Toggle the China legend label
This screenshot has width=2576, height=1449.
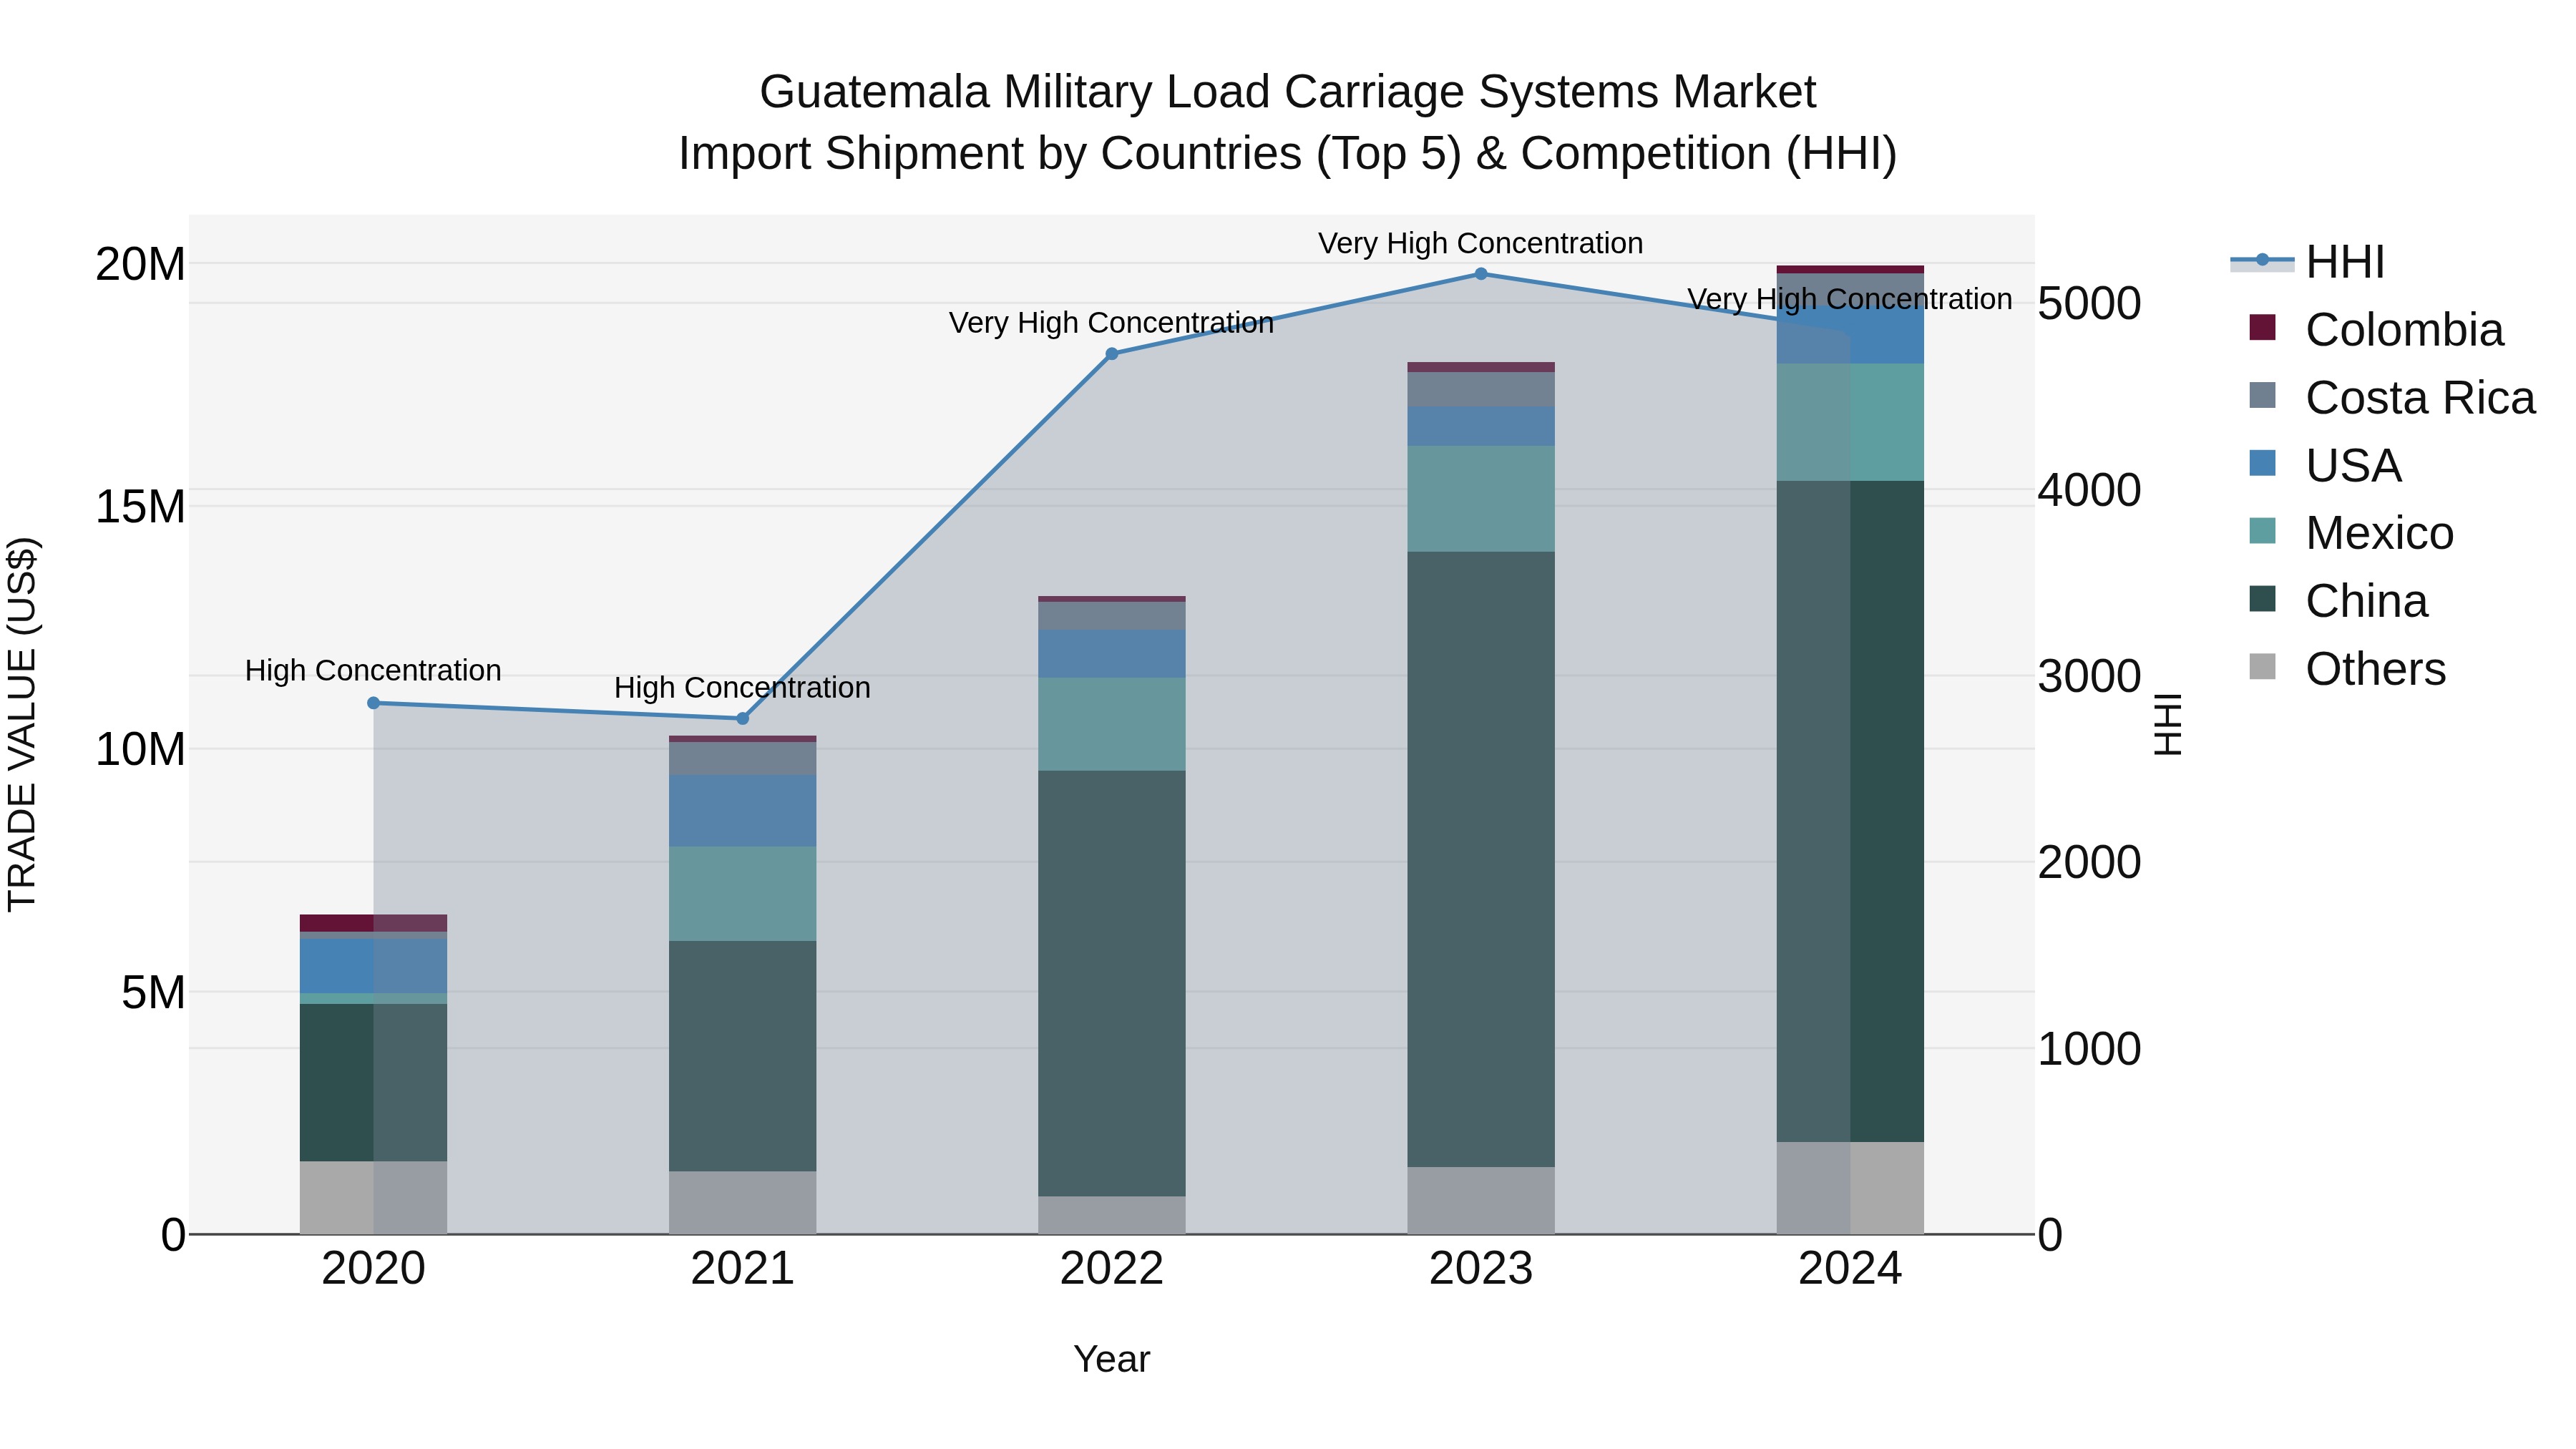(2366, 601)
